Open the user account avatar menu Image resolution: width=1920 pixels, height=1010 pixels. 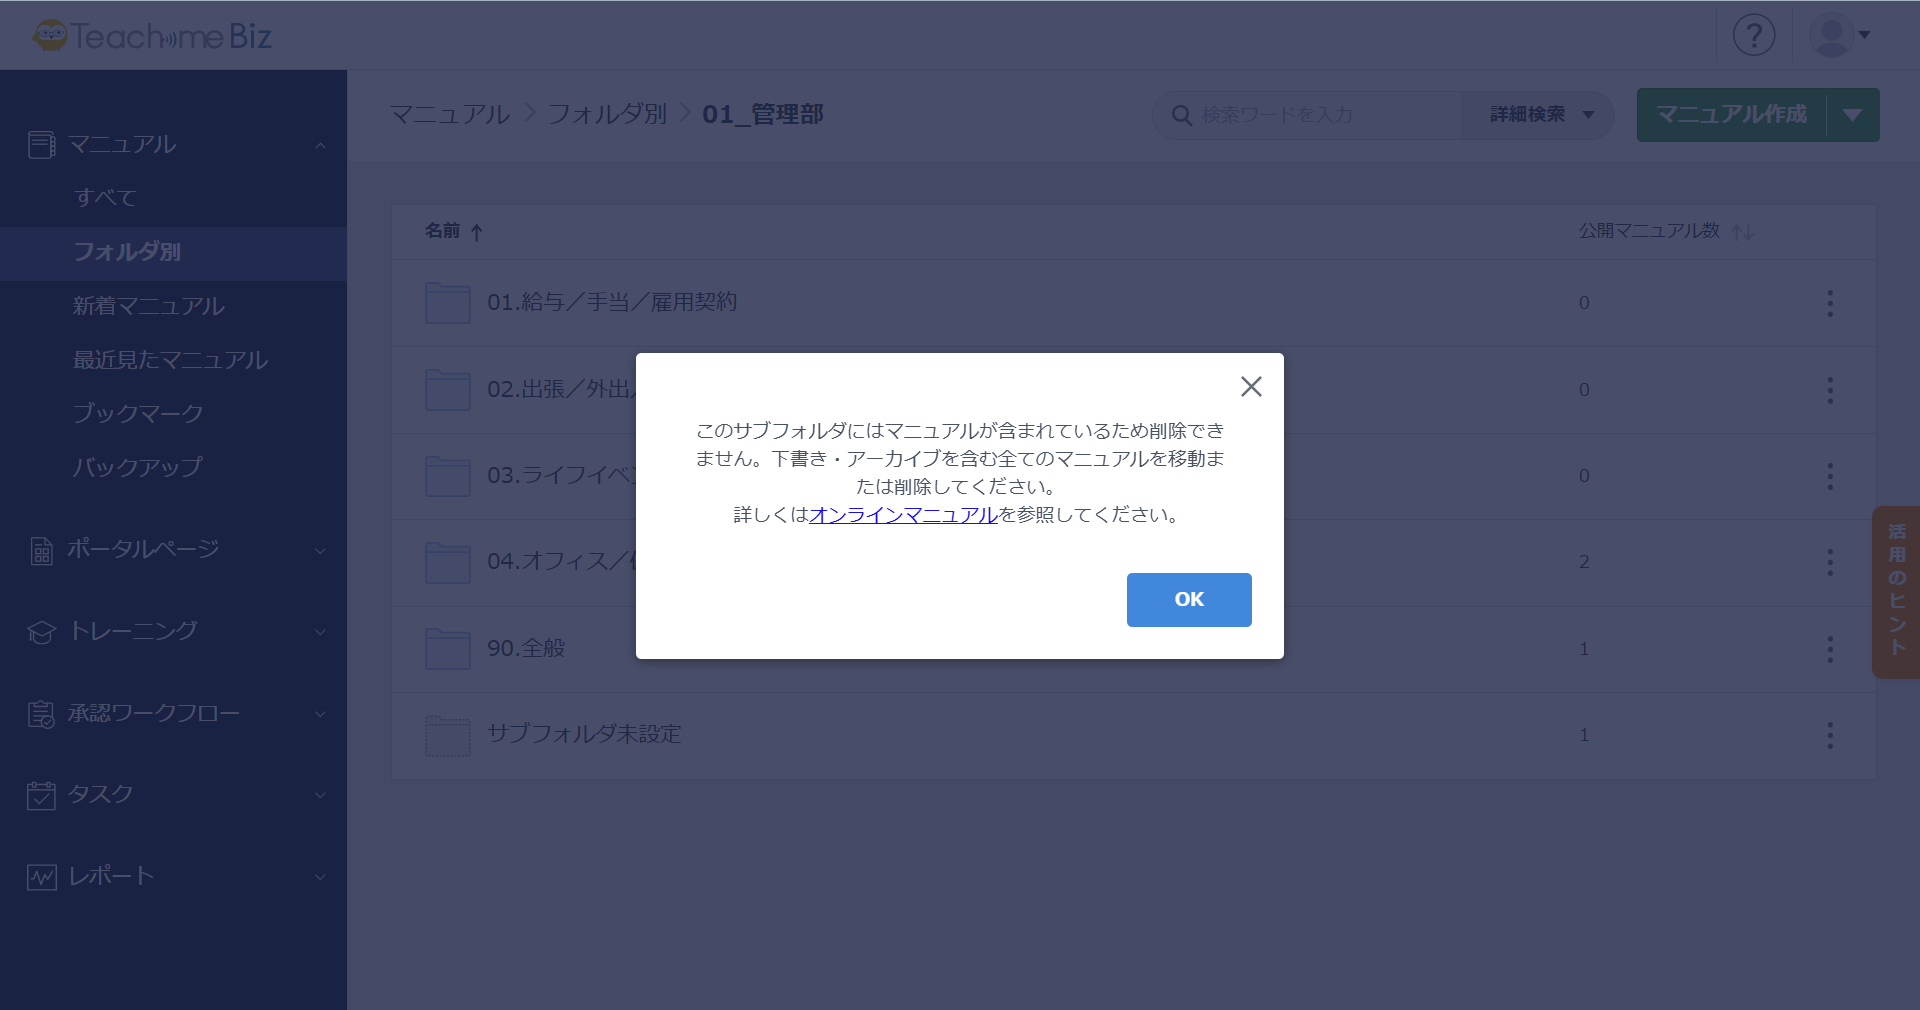(1840, 35)
